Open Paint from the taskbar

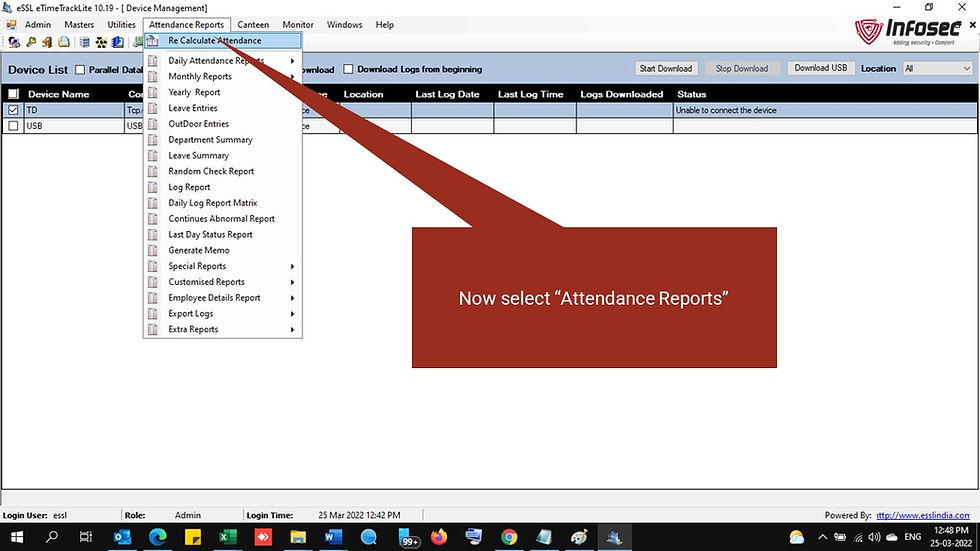coord(579,537)
